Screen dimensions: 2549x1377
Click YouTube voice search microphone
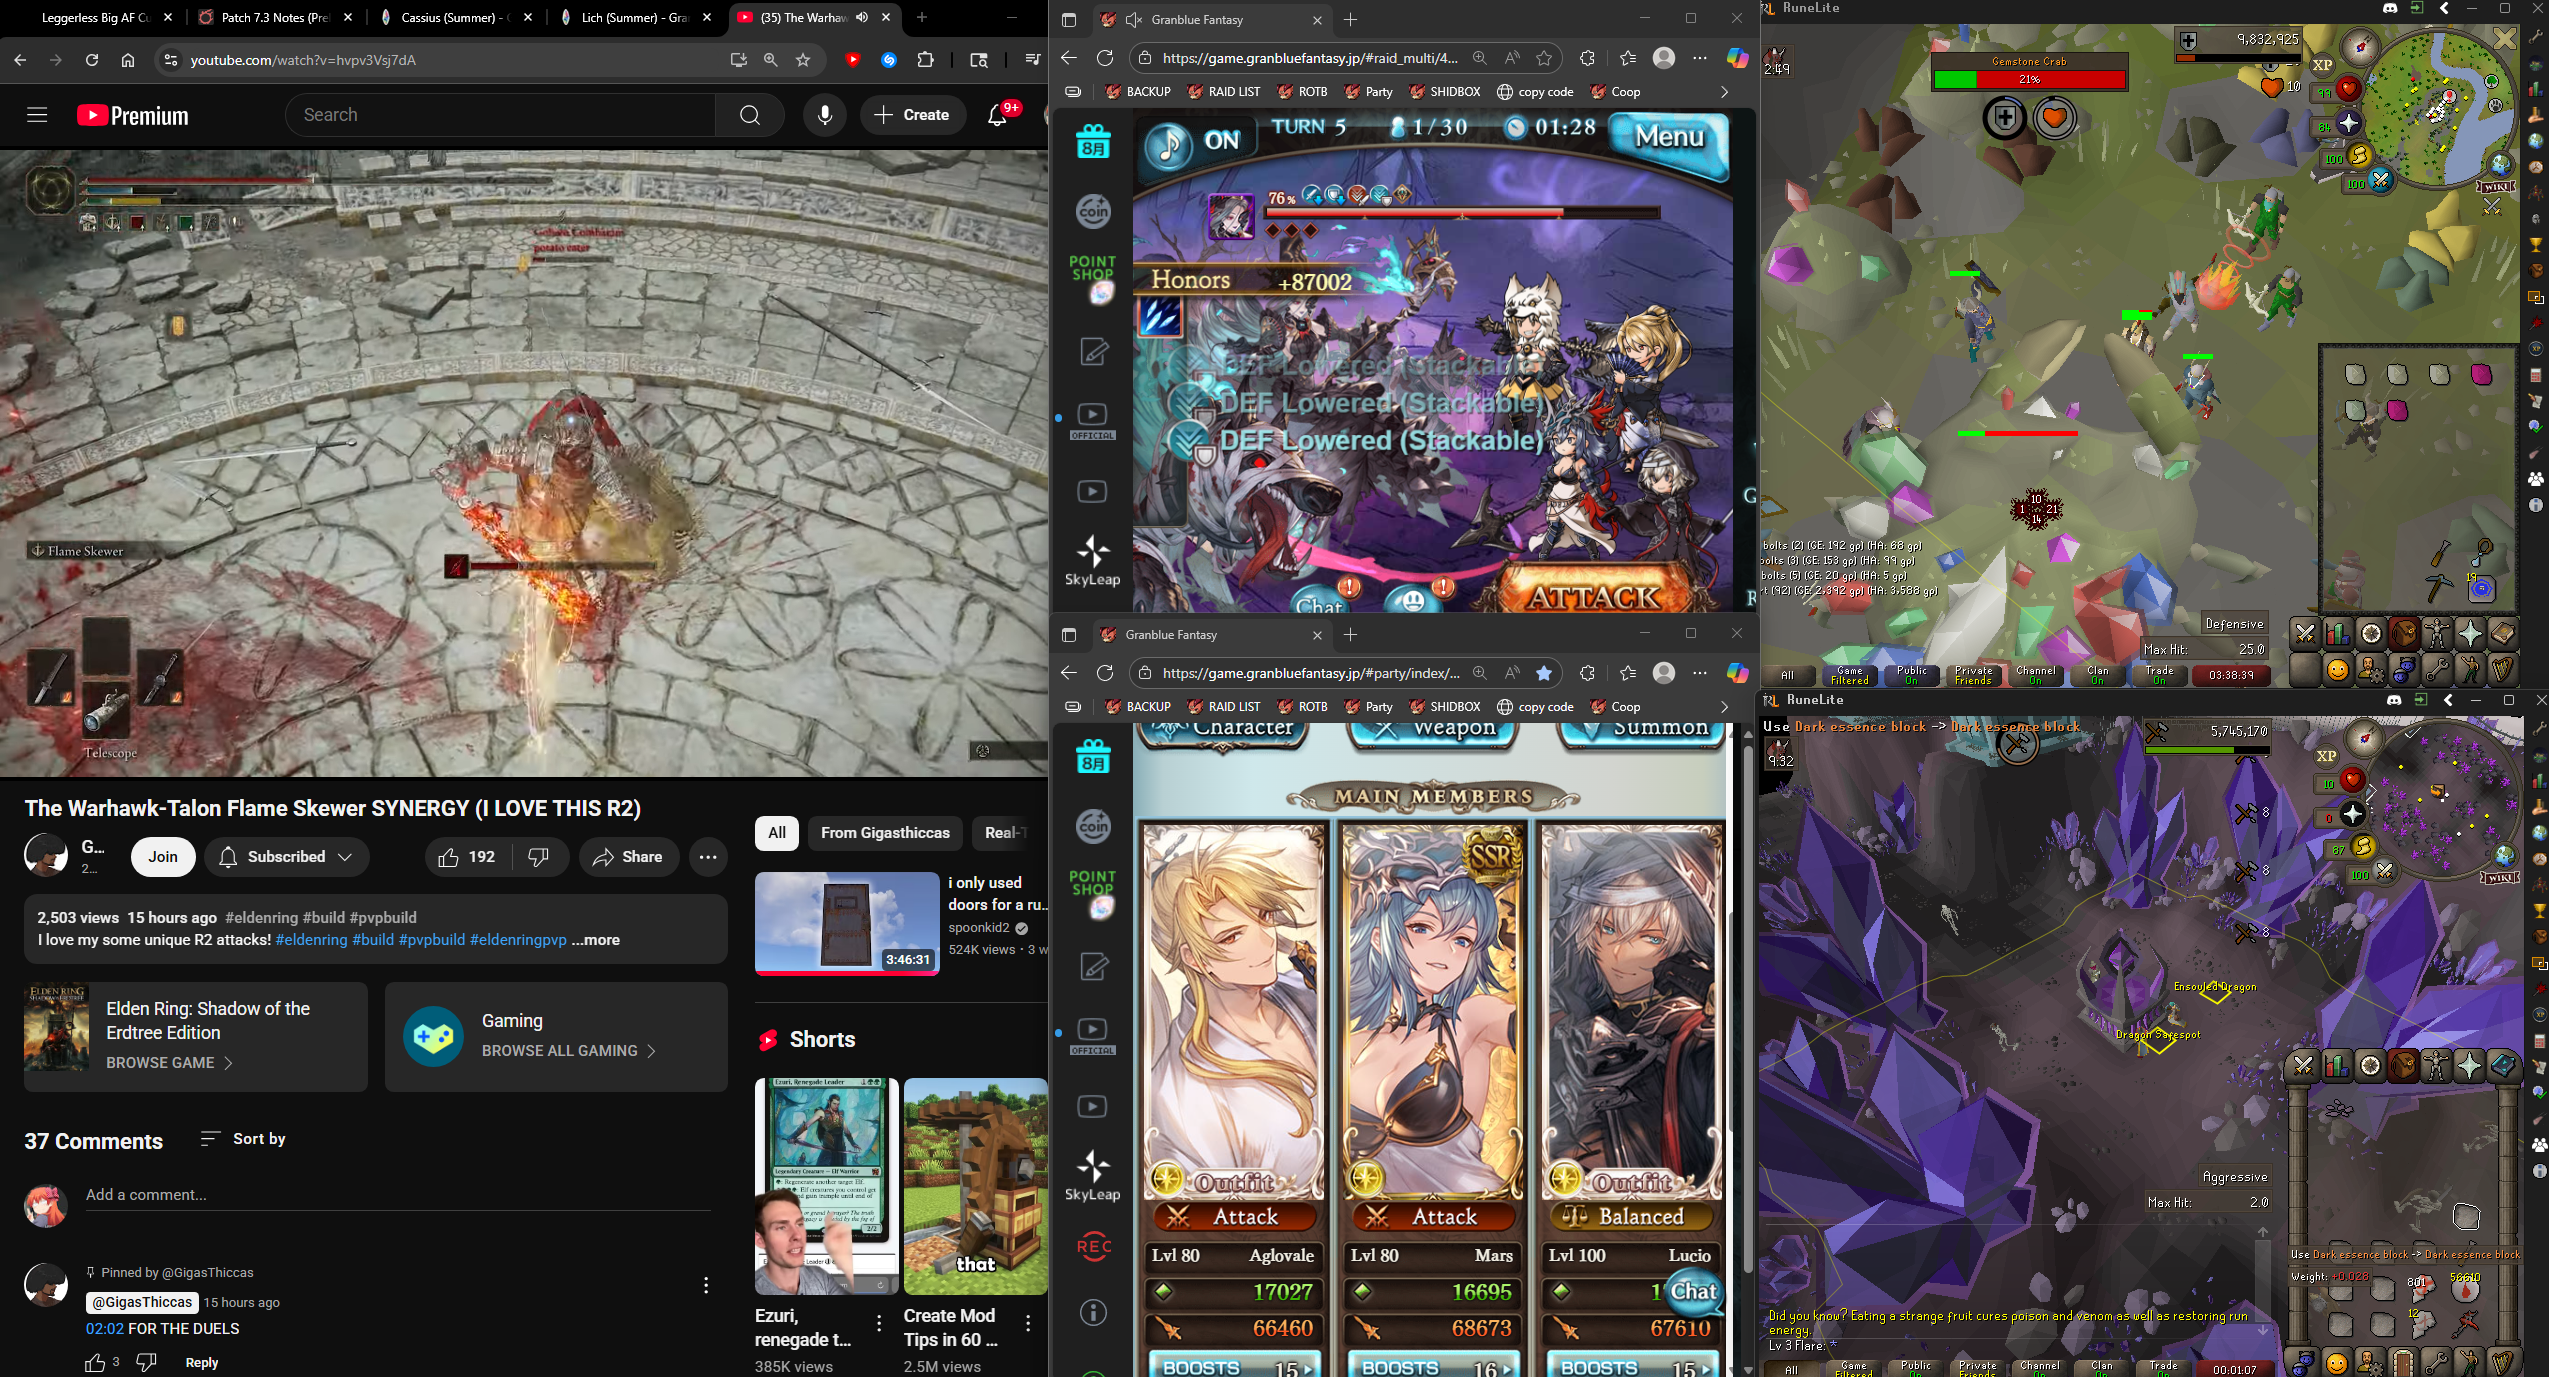tap(824, 115)
